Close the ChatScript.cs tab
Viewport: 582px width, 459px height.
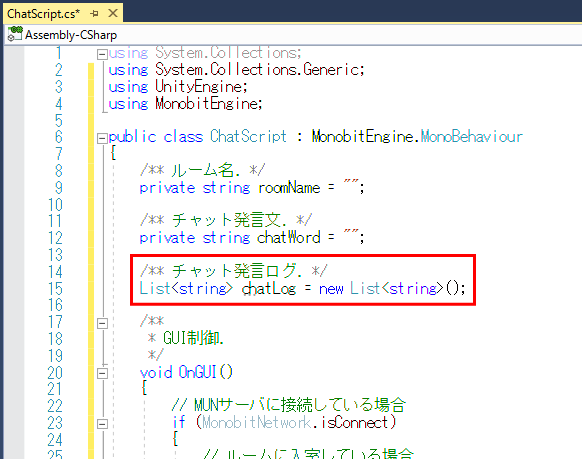tap(113, 14)
